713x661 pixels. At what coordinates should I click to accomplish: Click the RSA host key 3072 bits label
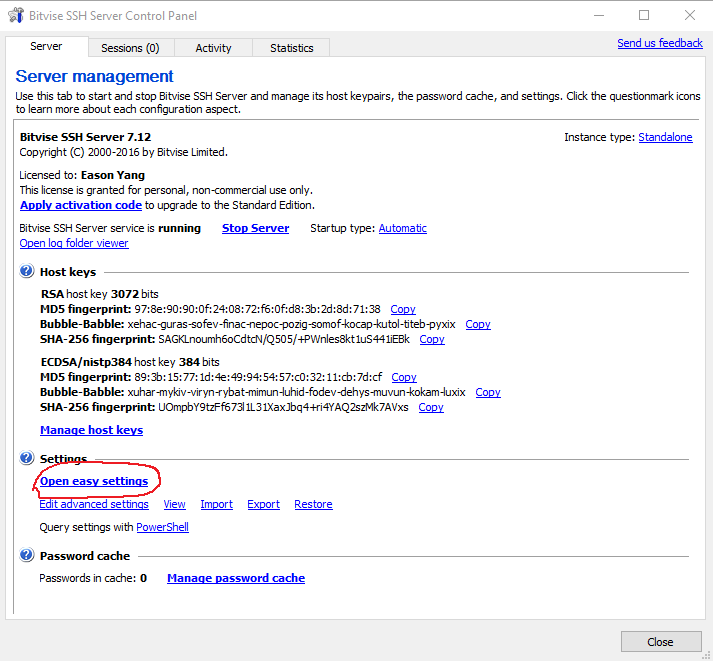click(x=100, y=294)
